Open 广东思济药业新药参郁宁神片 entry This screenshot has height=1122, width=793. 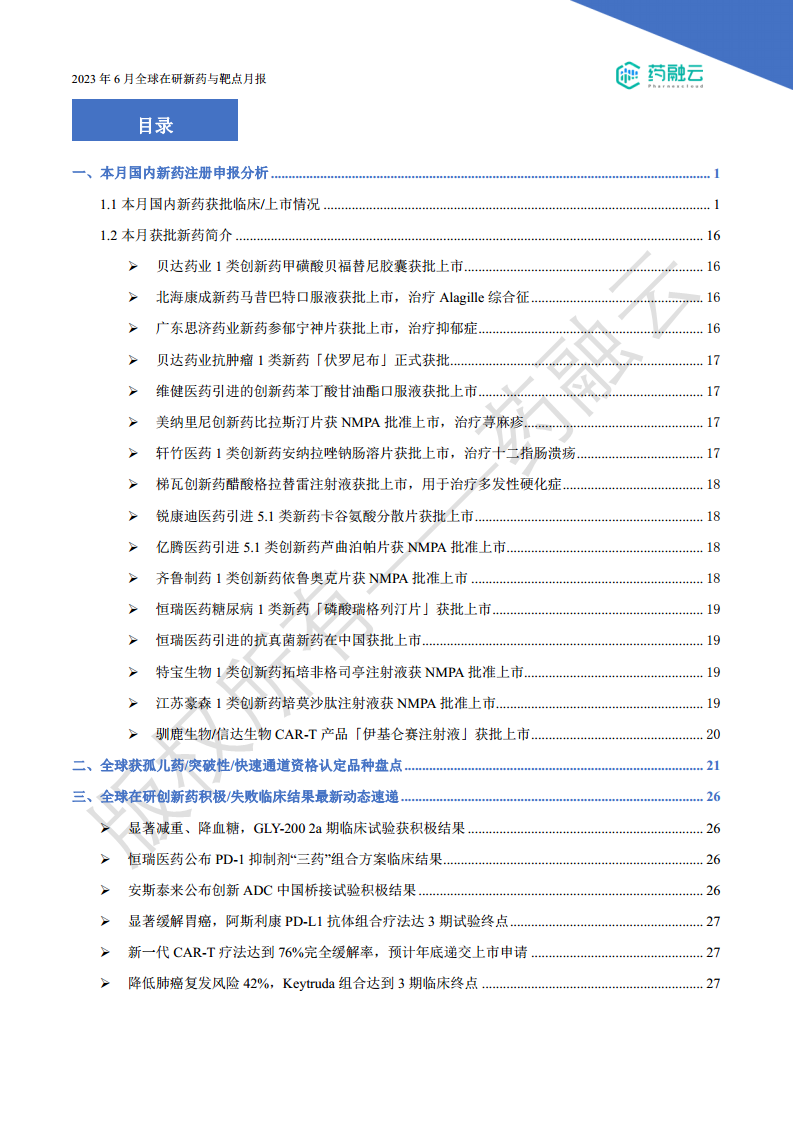click(424, 328)
